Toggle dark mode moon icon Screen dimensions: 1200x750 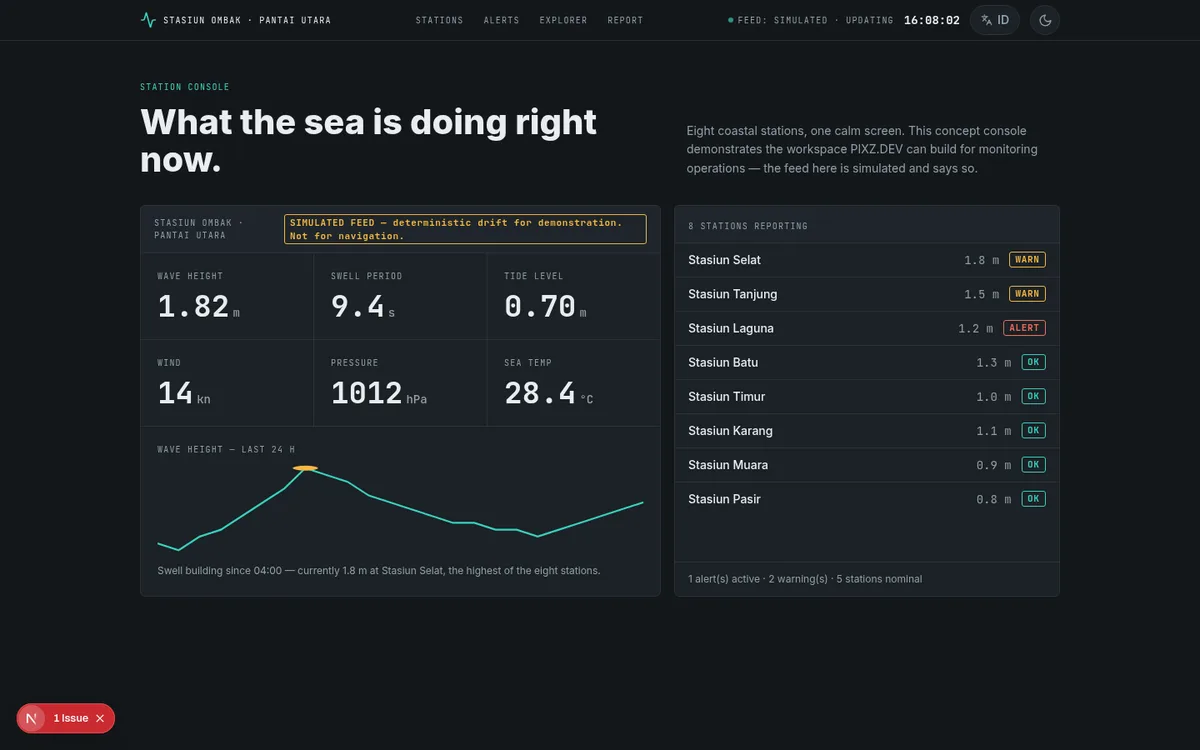1045,20
